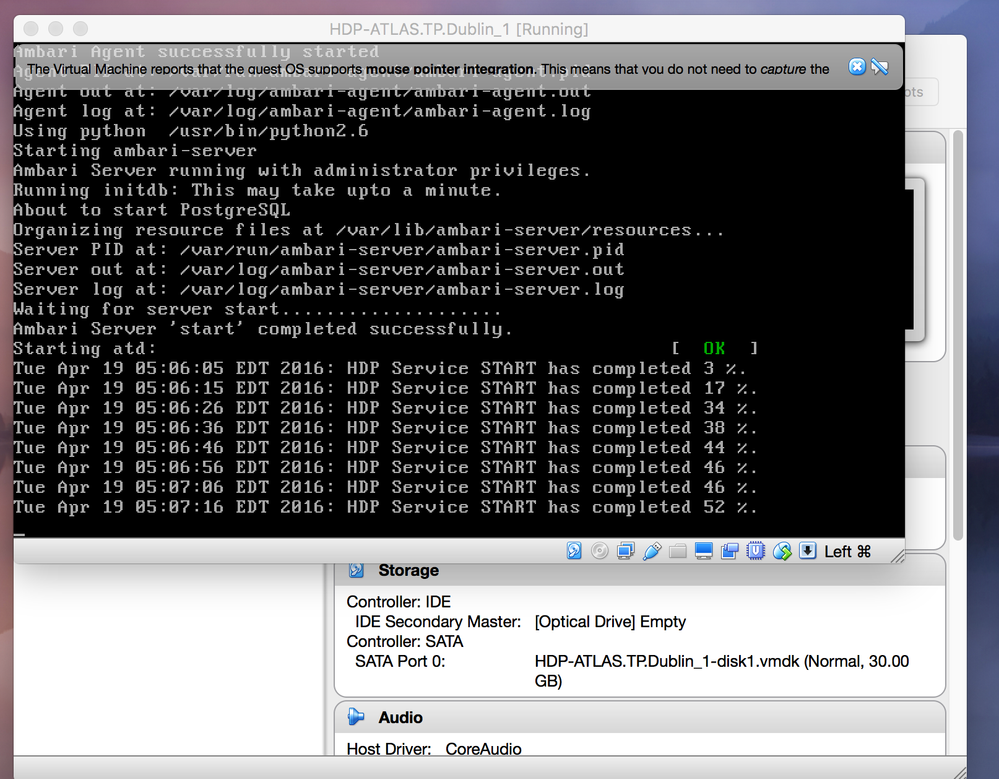The height and width of the screenshot is (779, 999).
Task: Click the 'Starting ambari-server' console line
Action: (x=135, y=151)
